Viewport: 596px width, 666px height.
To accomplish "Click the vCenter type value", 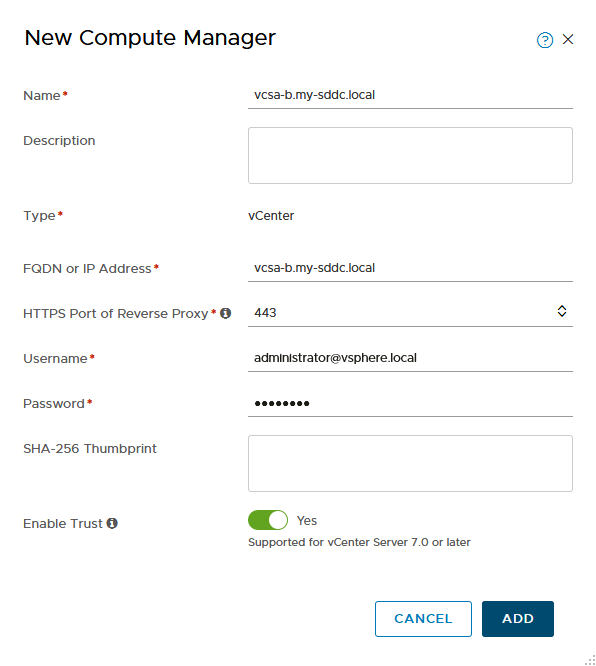I will point(271,216).
